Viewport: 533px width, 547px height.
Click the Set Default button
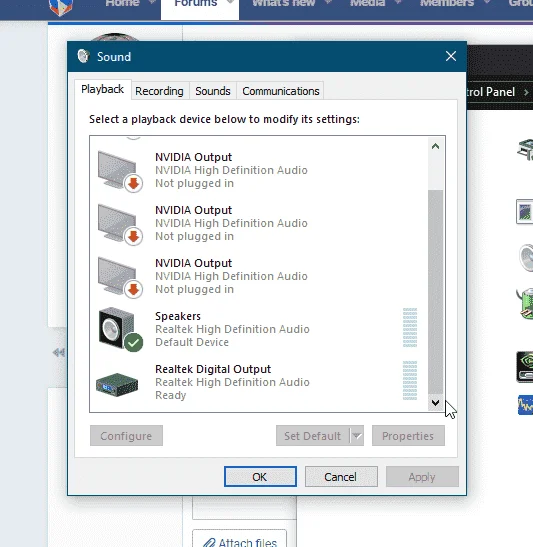(313, 436)
